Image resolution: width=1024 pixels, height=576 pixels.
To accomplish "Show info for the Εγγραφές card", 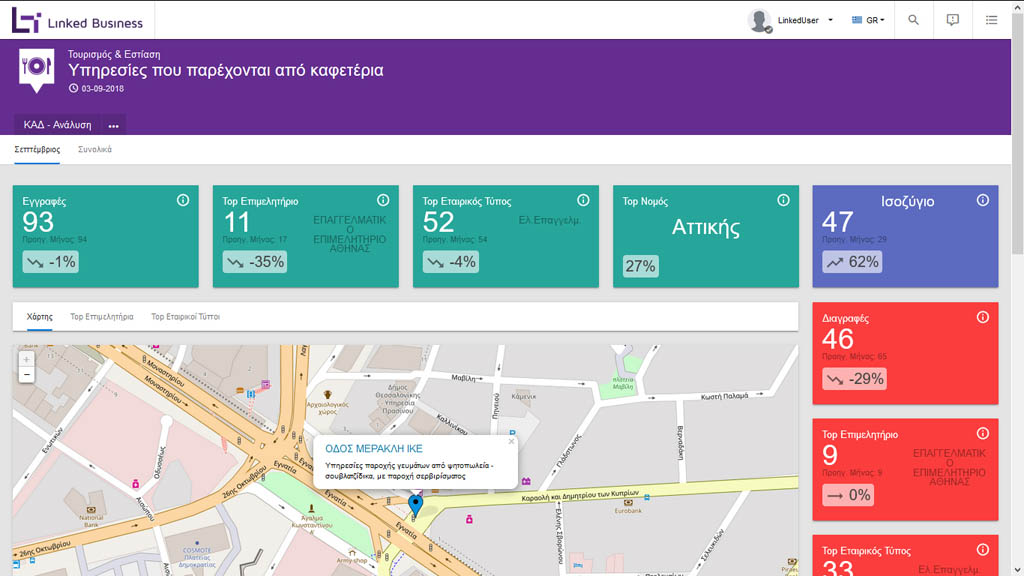I will pyautogui.click(x=183, y=200).
